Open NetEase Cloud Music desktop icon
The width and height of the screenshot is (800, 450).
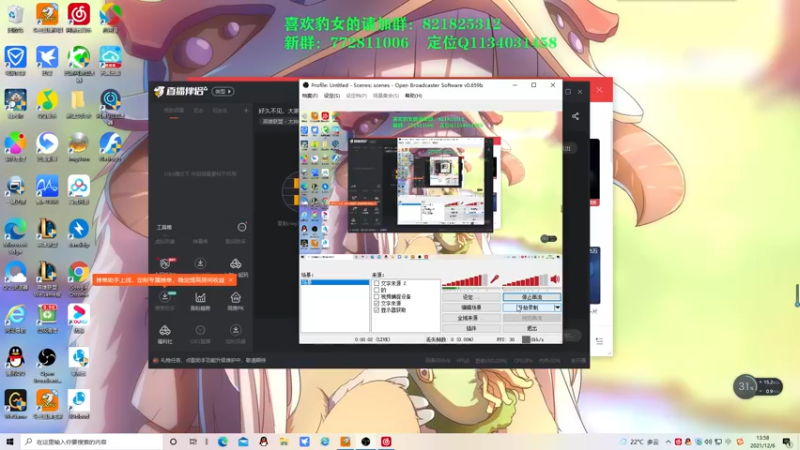(x=79, y=18)
